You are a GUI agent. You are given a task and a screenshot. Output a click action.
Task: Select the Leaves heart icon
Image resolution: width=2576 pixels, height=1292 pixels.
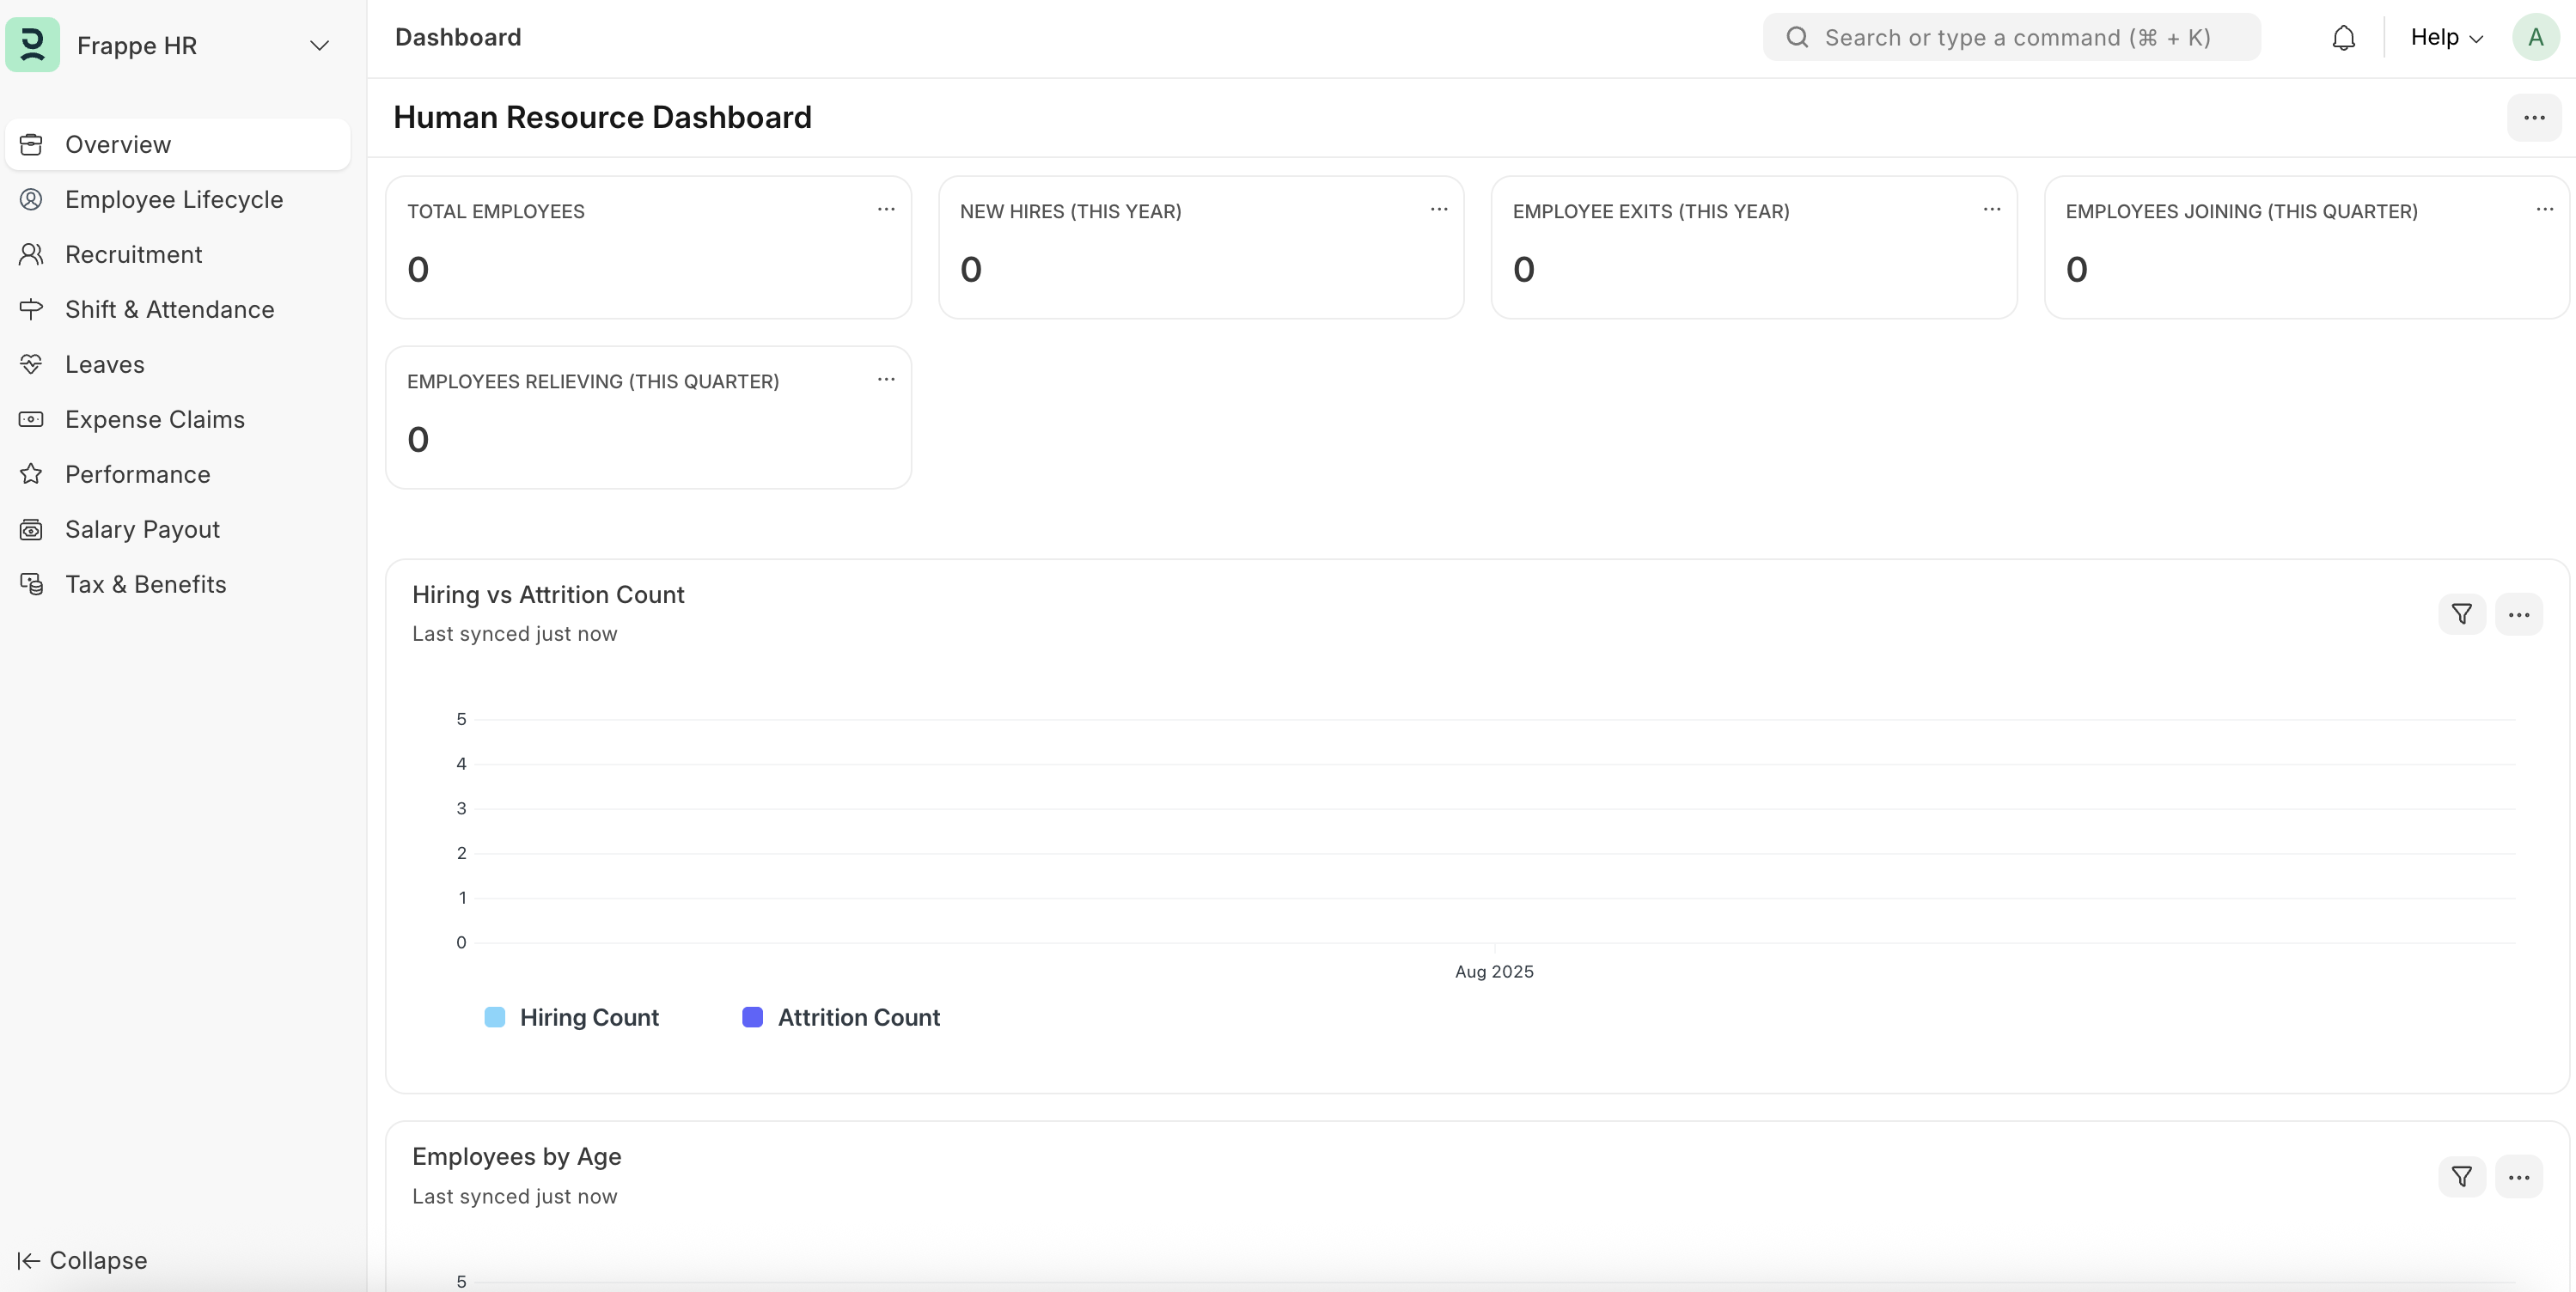[x=31, y=364]
